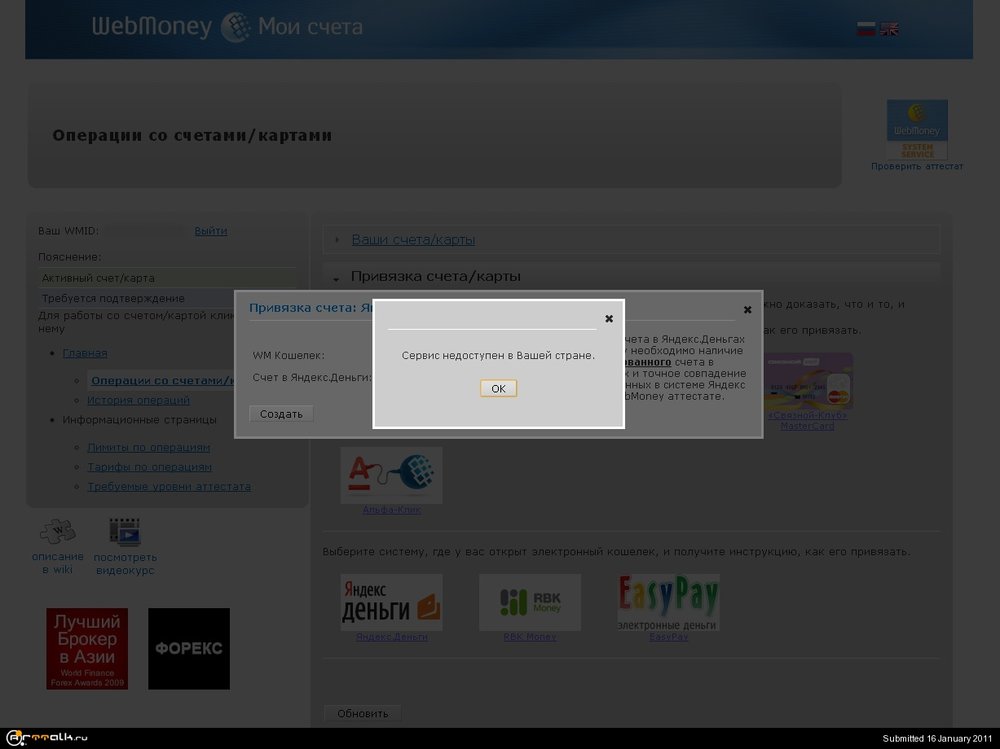This screenshot has height=749, width=1000.
Task: Open the Альфа-Клик link
Action: [392, 510]
